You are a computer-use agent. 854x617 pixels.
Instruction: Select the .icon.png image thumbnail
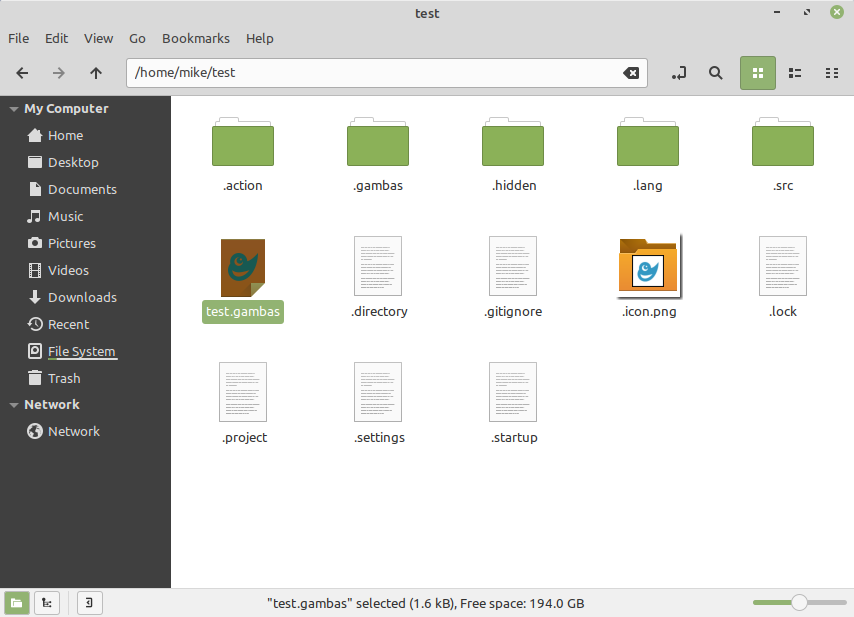pos(648,267)
